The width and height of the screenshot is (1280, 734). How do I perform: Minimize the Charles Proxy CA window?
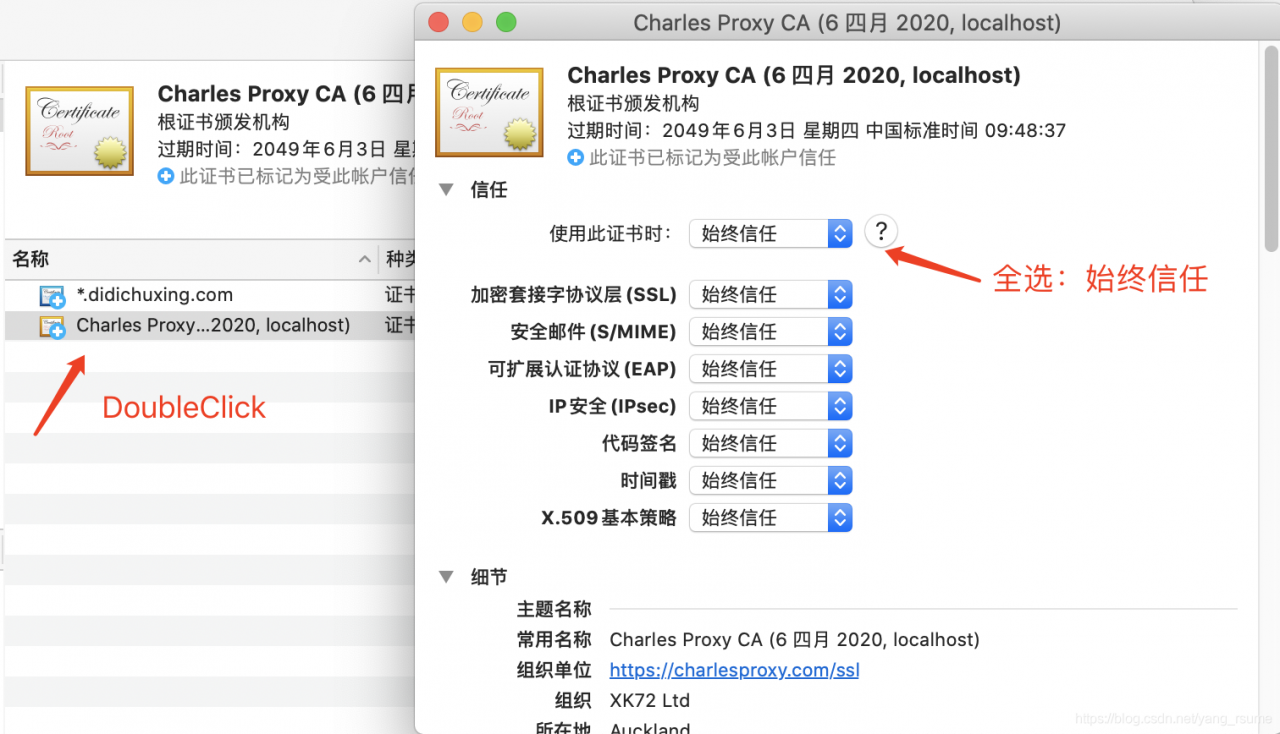coord(472,22)
